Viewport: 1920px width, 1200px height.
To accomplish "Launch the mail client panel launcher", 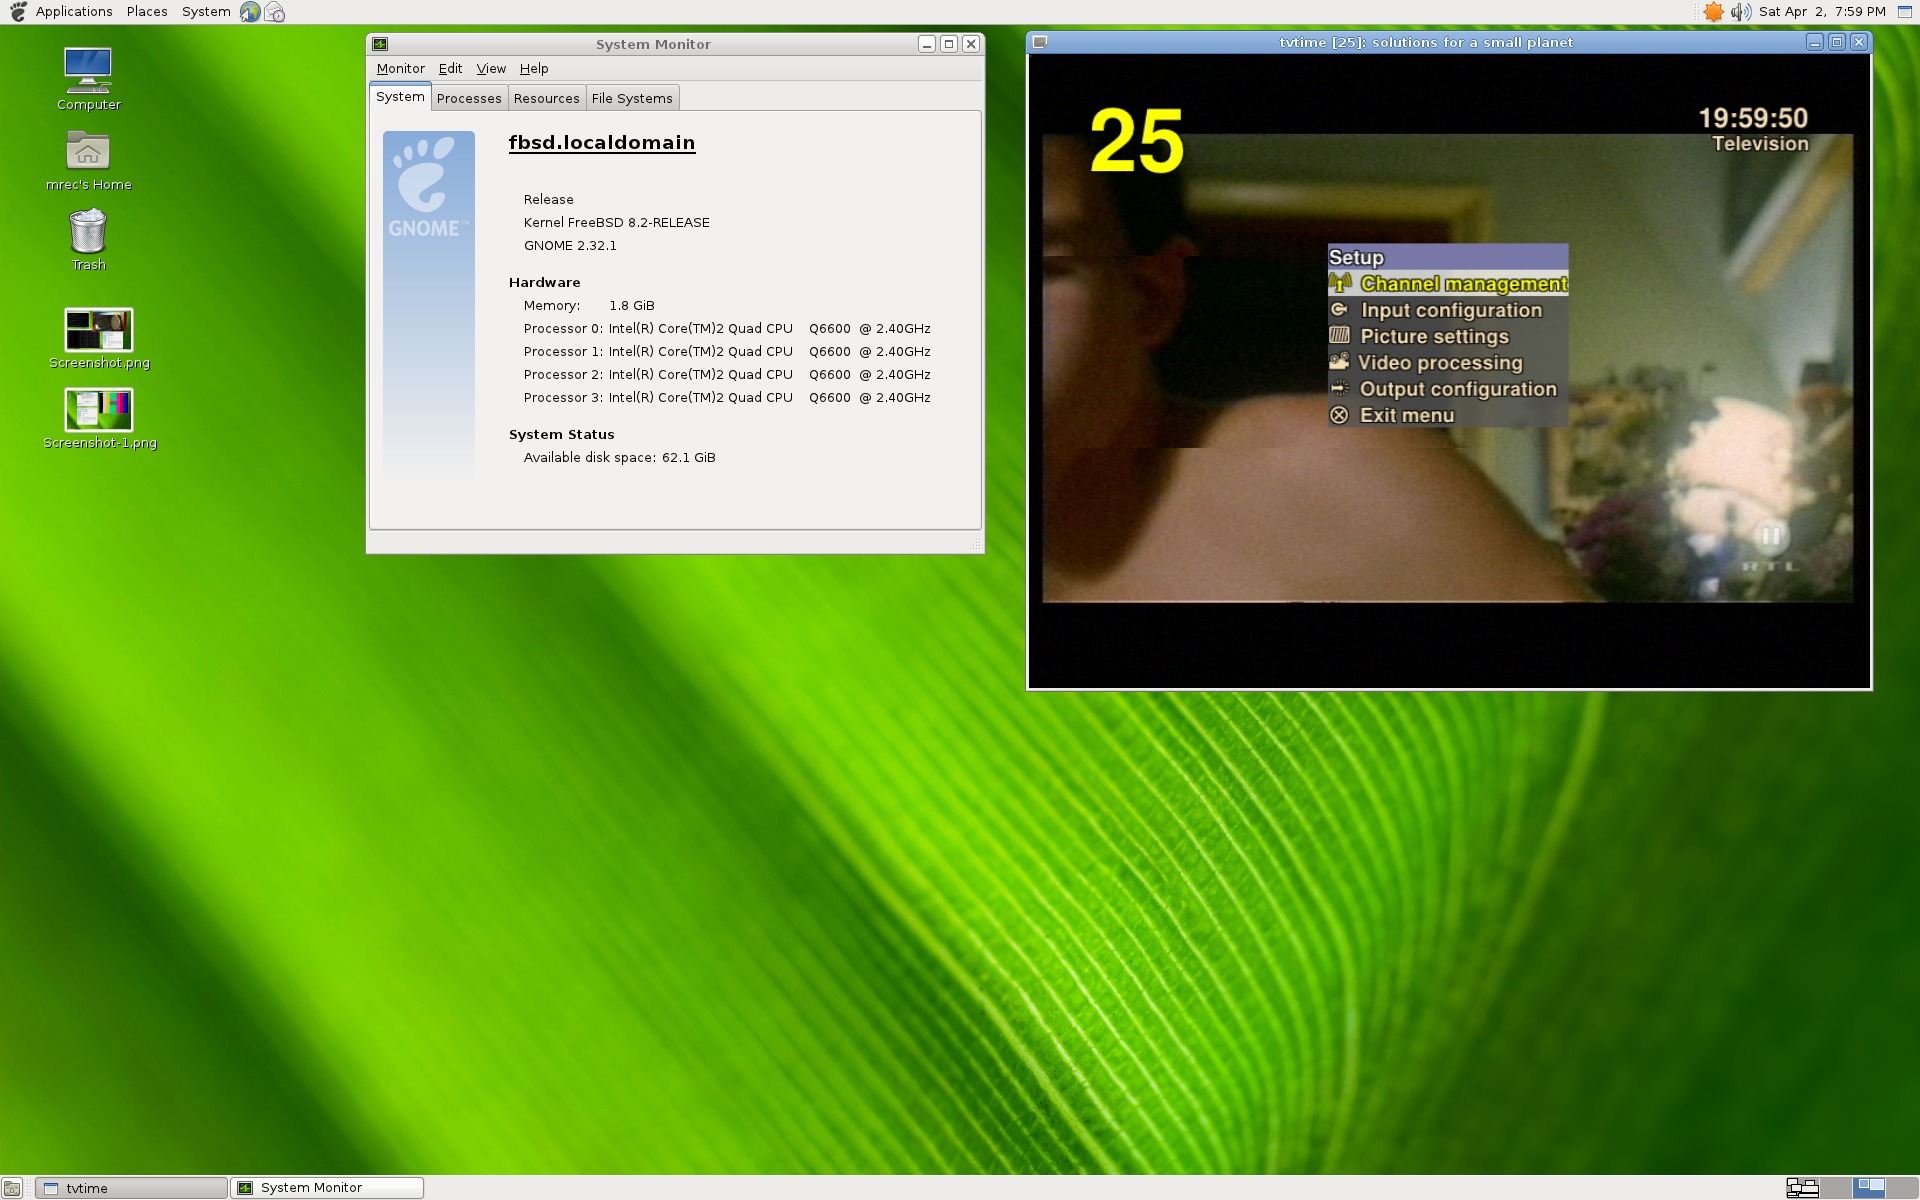I will point(275,12).
